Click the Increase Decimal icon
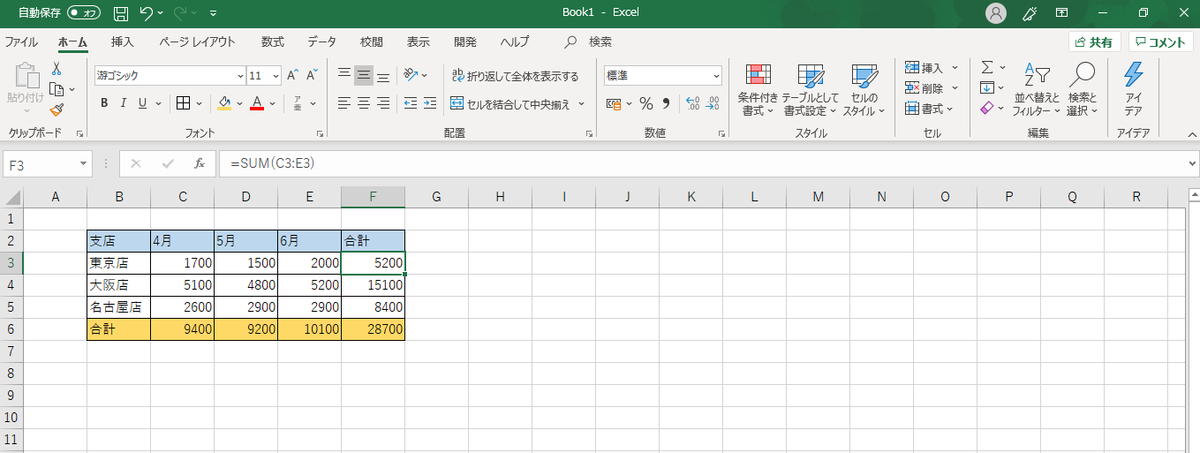Screen dimensions: 1200x453 coord(693,103)
